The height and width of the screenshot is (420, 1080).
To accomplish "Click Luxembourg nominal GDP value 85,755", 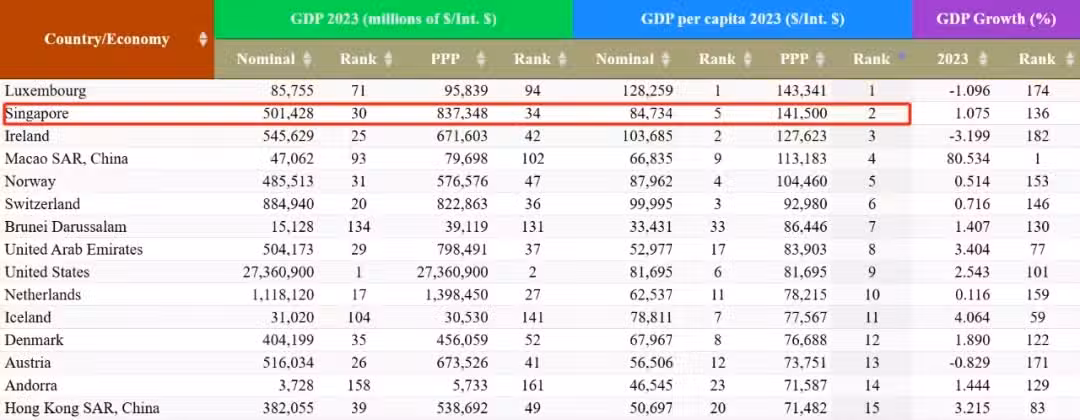I will click(x=293, y=90).
